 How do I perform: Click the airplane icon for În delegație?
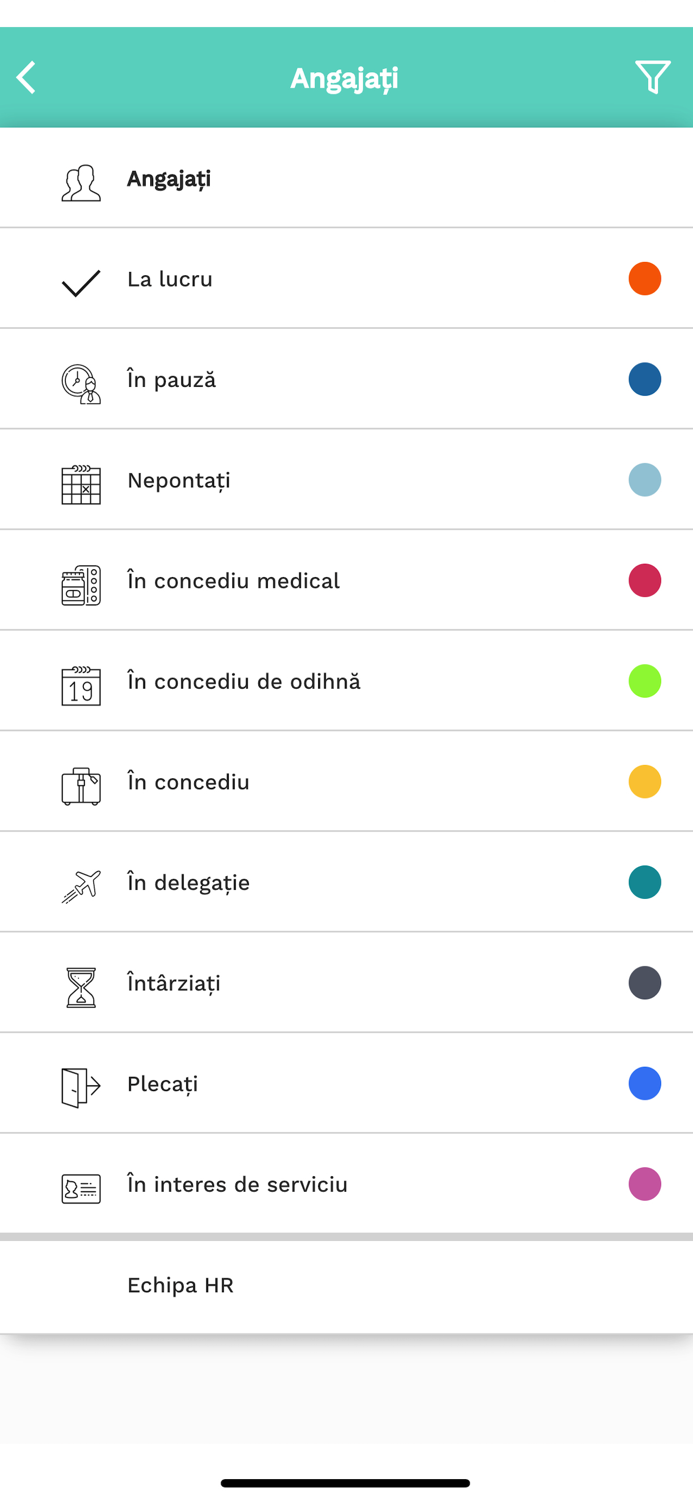[81, 882]
